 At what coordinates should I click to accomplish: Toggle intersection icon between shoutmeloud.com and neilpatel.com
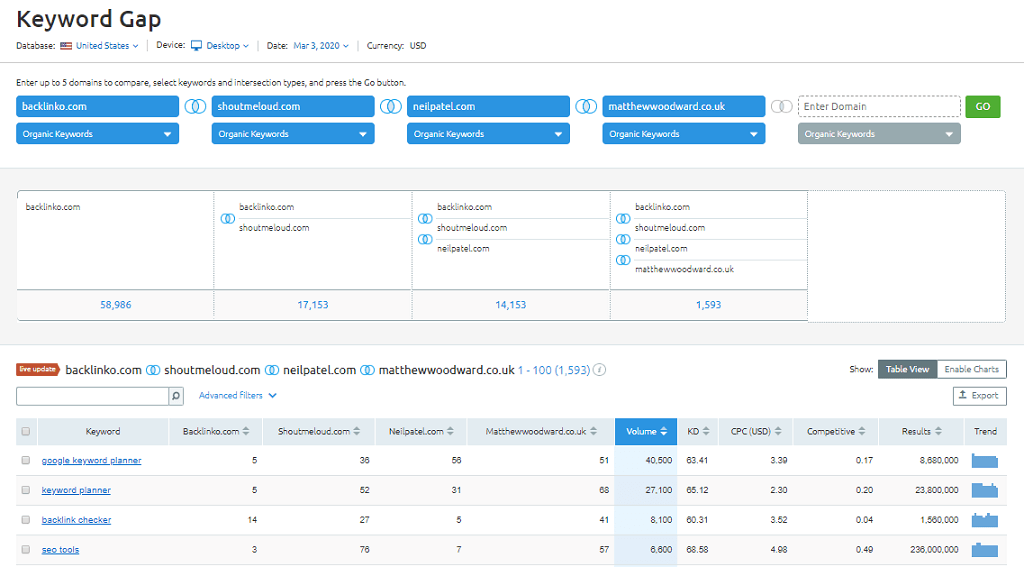coord(391,106)
